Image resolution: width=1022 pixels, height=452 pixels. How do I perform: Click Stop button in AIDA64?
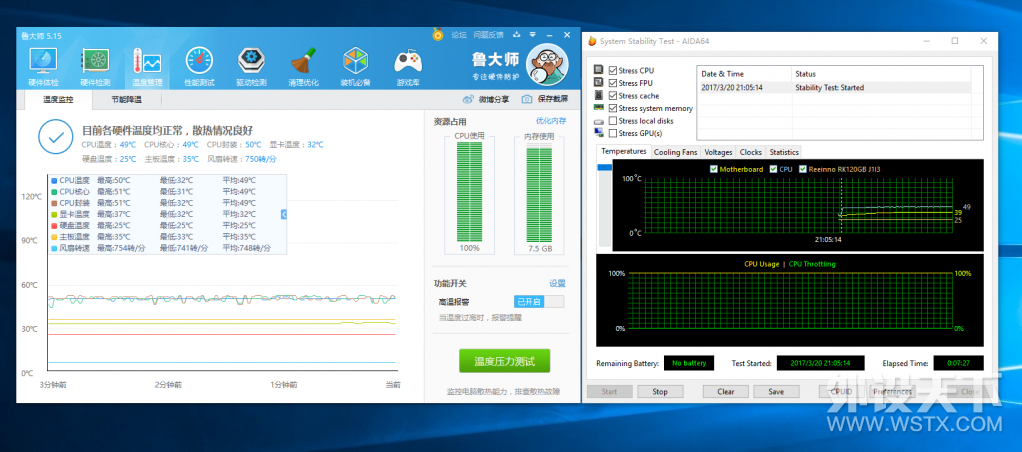660,392
